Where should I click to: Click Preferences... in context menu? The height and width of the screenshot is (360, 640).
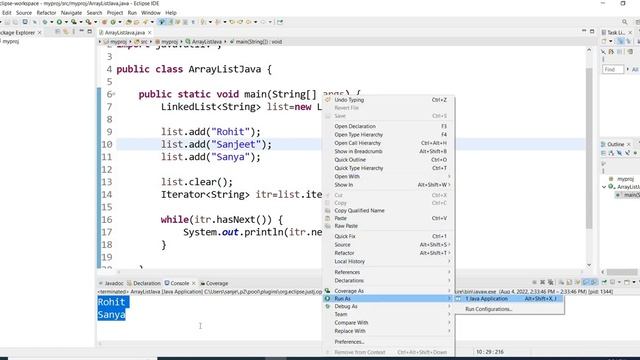tap(349, 342)
